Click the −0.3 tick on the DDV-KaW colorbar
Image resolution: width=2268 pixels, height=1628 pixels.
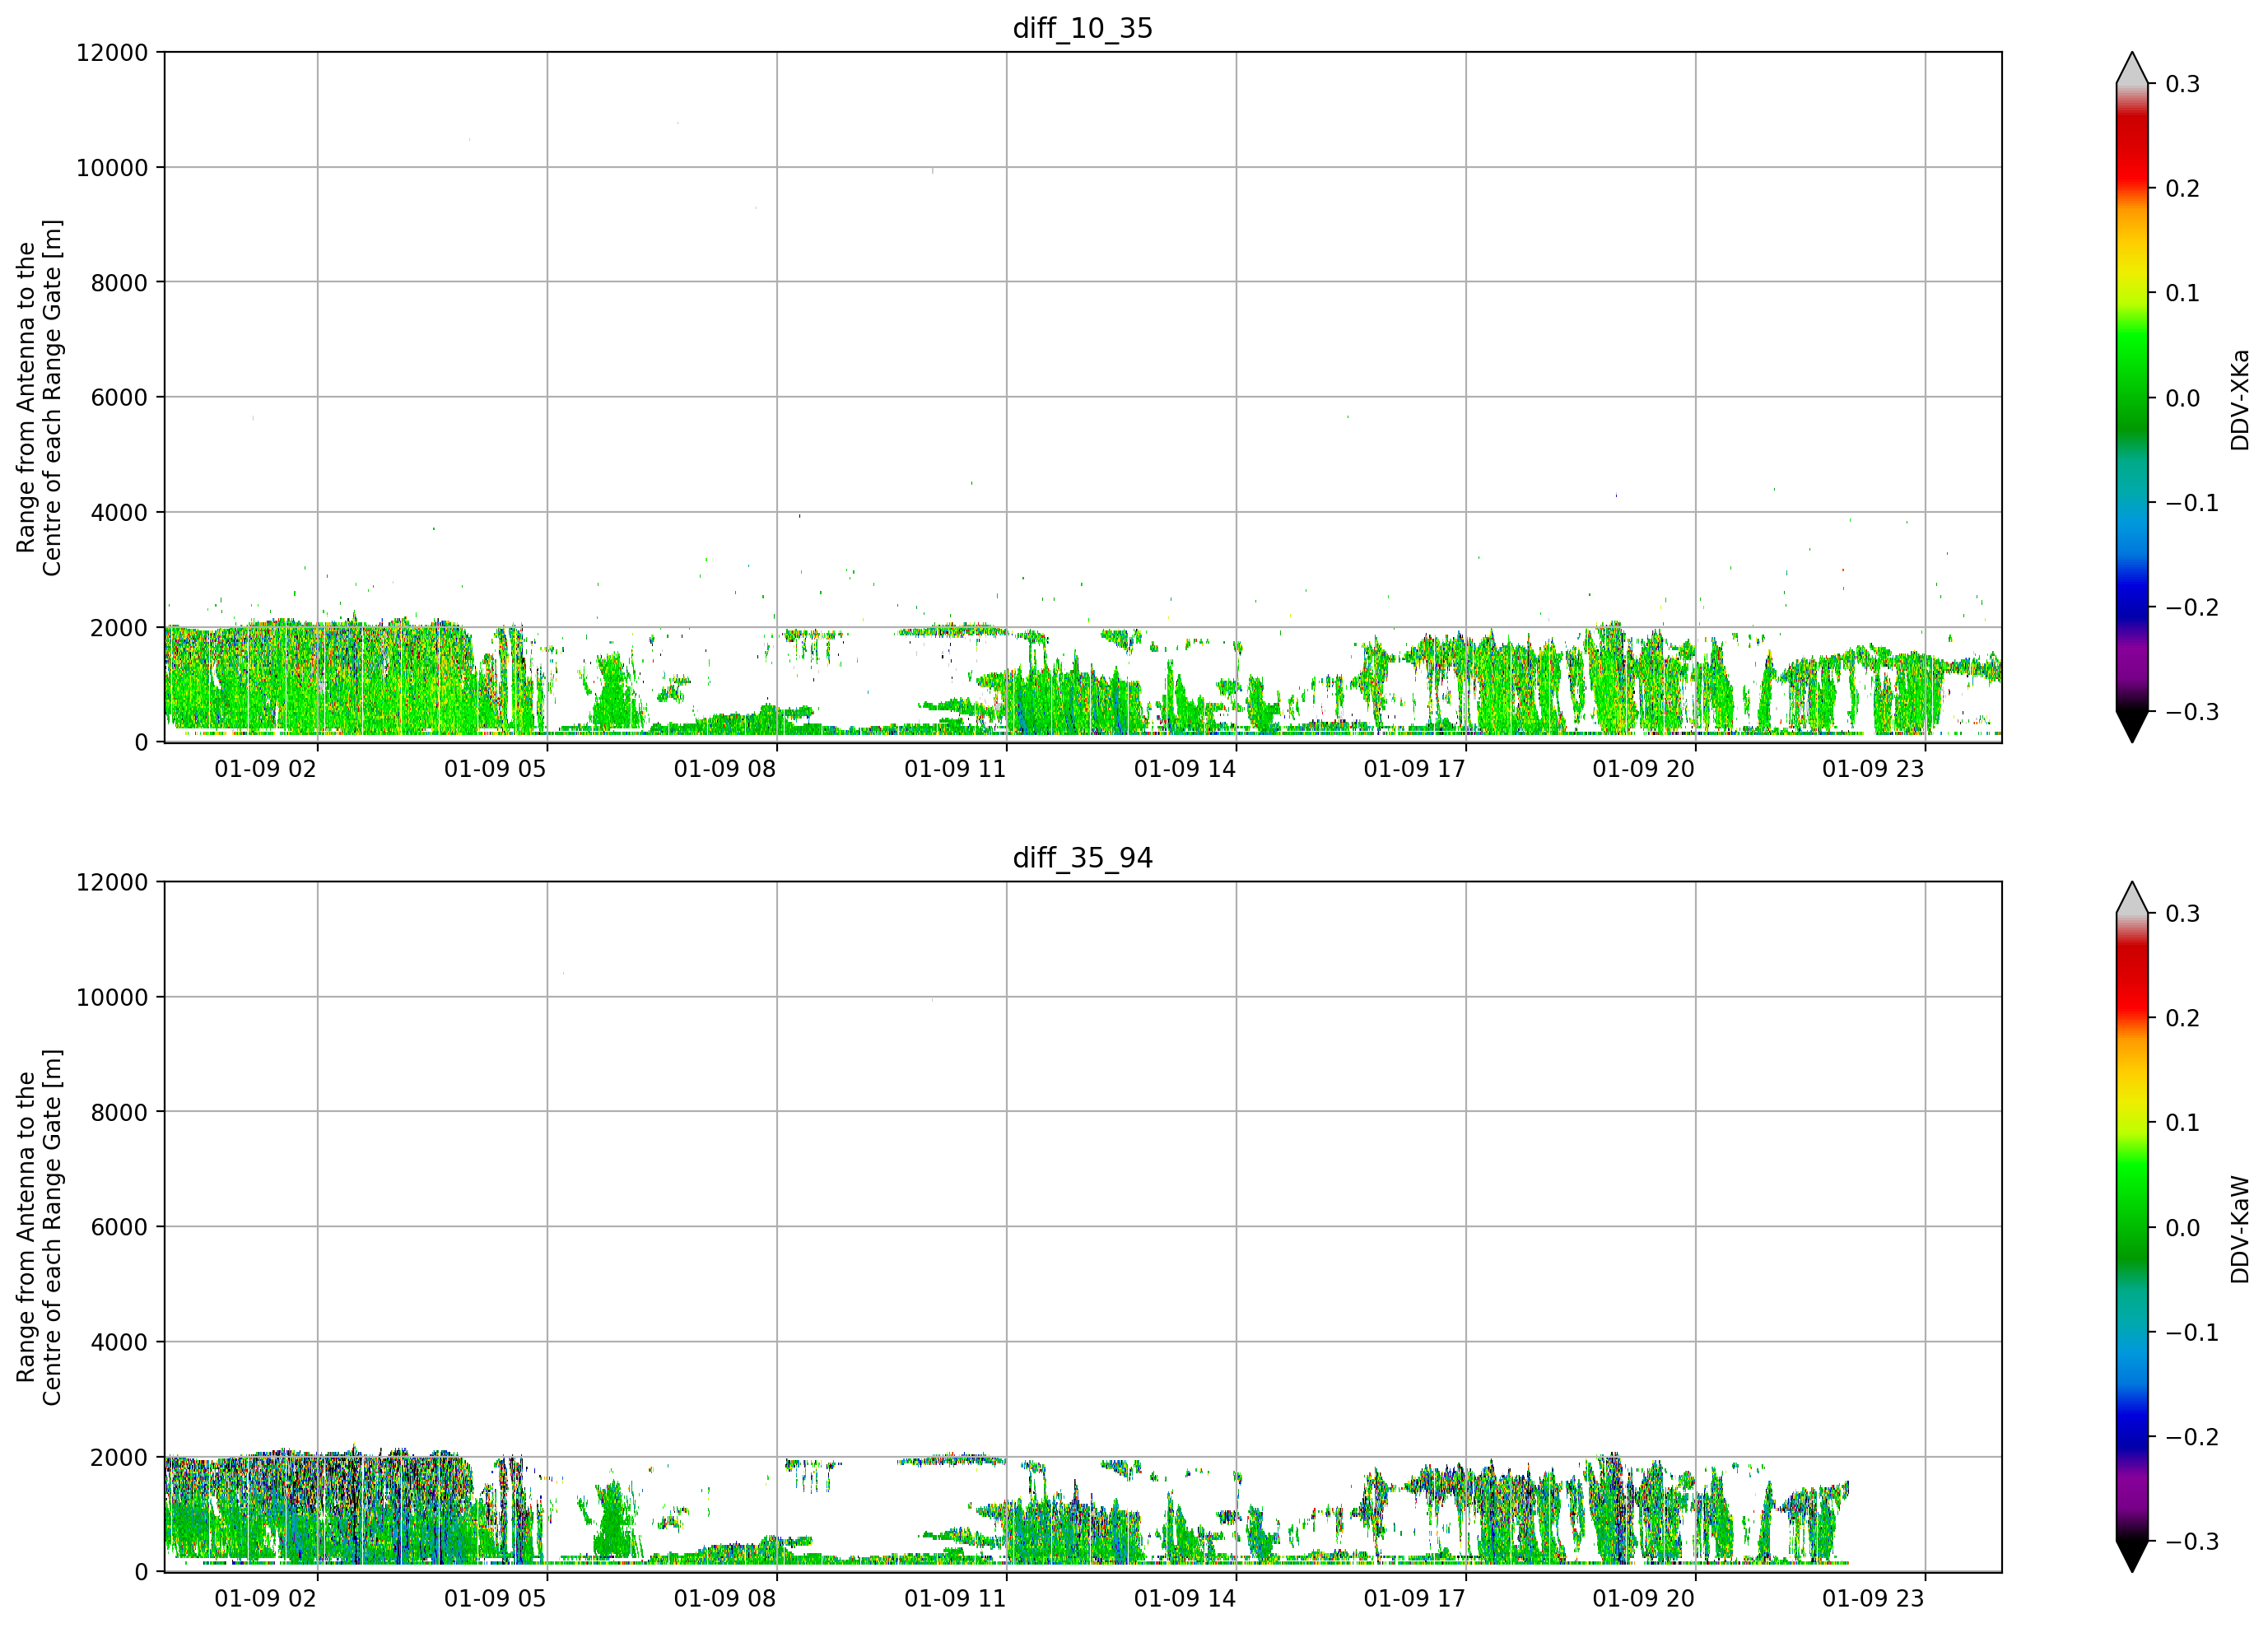(2192, 1542)
